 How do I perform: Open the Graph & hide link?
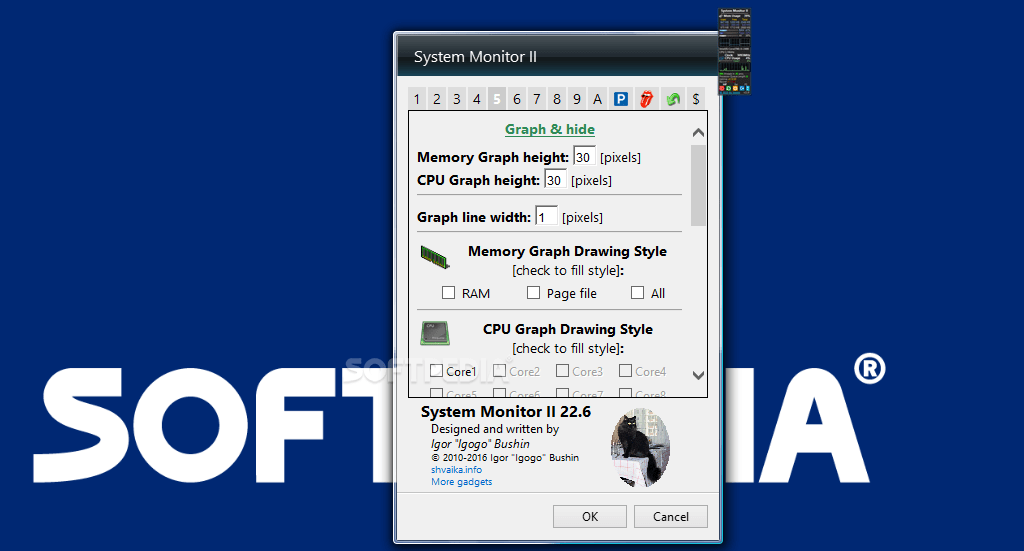coord(550,129)
